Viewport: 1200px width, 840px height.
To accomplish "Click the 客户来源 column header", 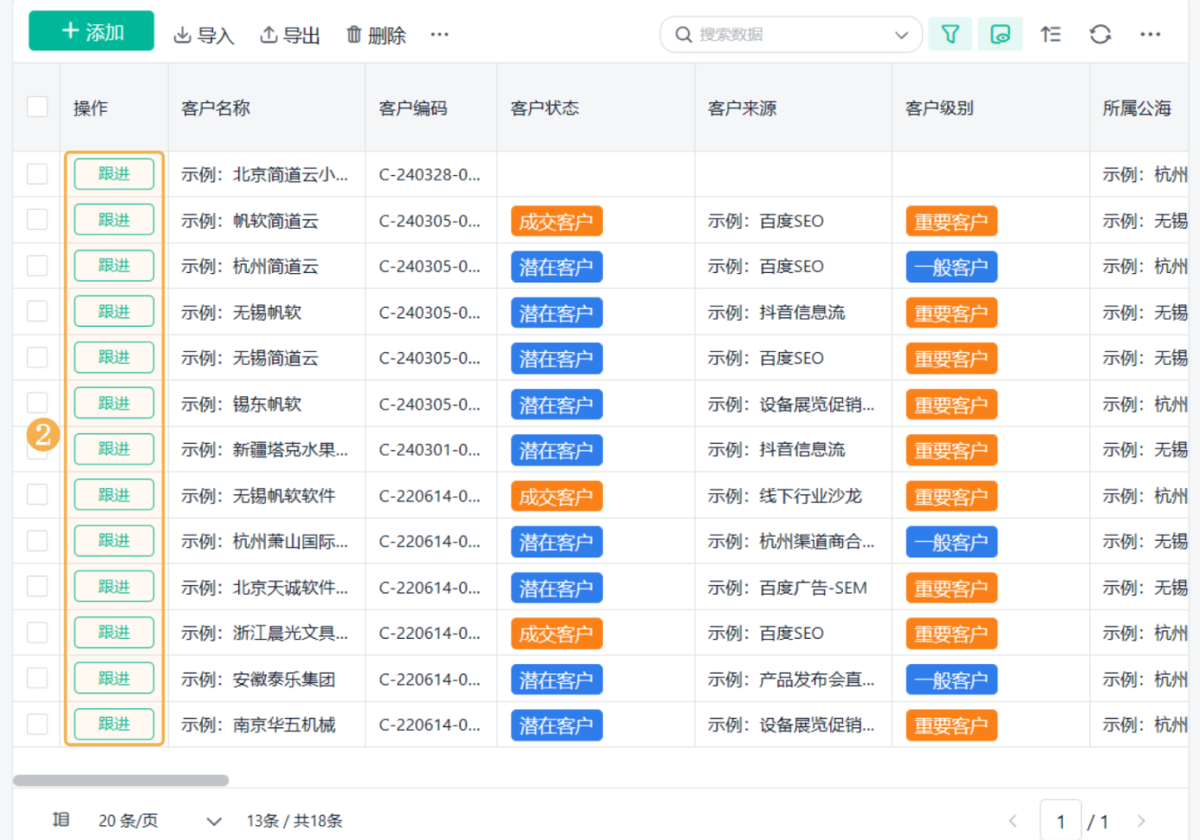I will [x=742, y=108].
